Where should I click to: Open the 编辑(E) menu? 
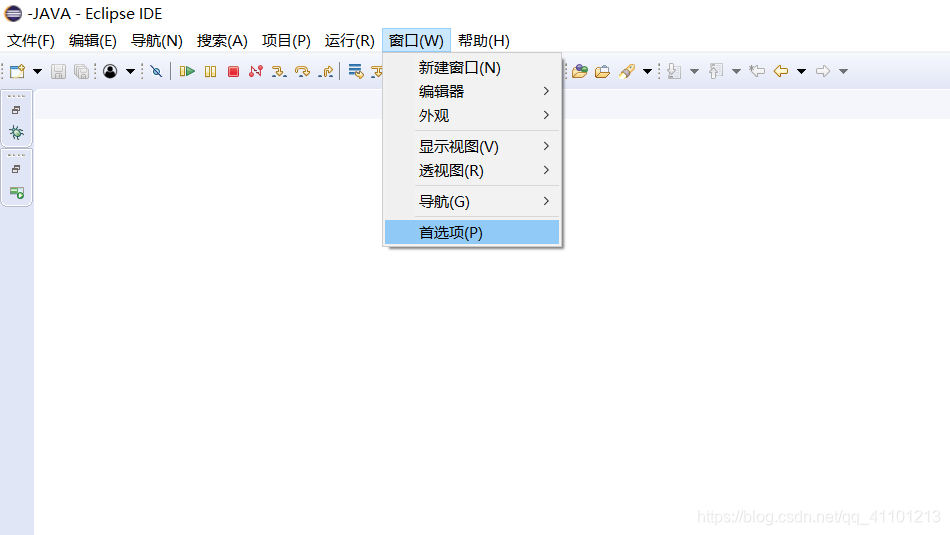coord(93,41)
